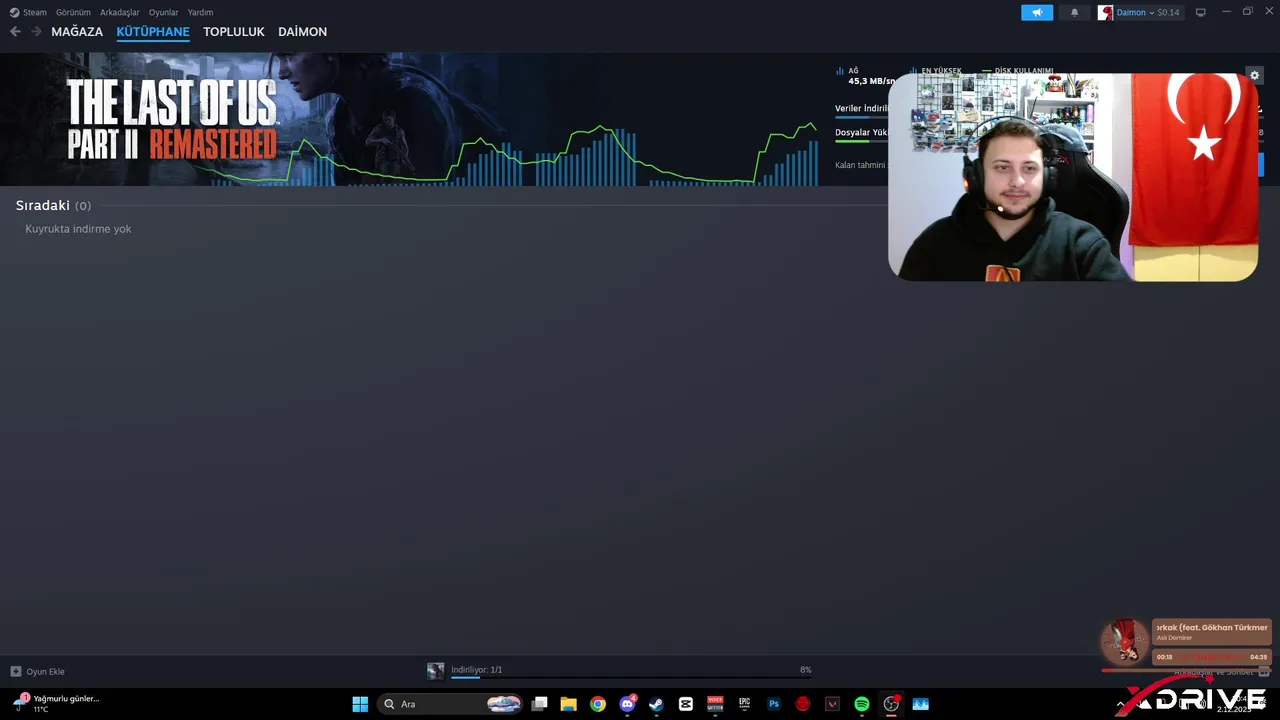
Task: Expand the Daimon account dropdown
Action: (x=1135, y=12)
